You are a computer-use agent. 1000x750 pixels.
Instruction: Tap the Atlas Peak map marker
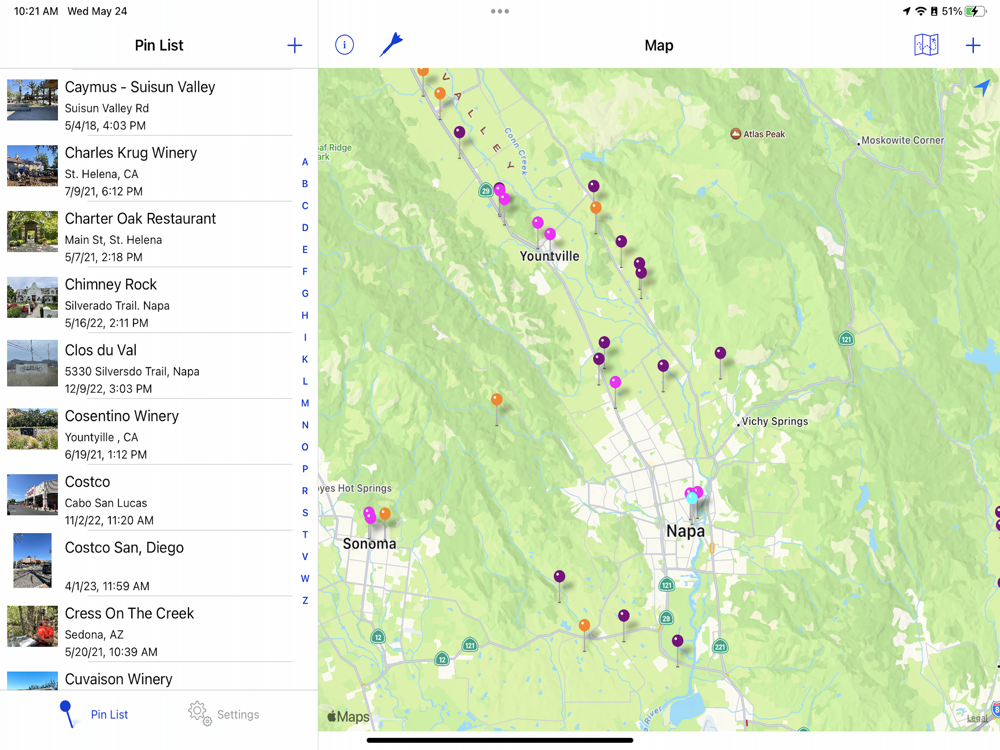735,134
